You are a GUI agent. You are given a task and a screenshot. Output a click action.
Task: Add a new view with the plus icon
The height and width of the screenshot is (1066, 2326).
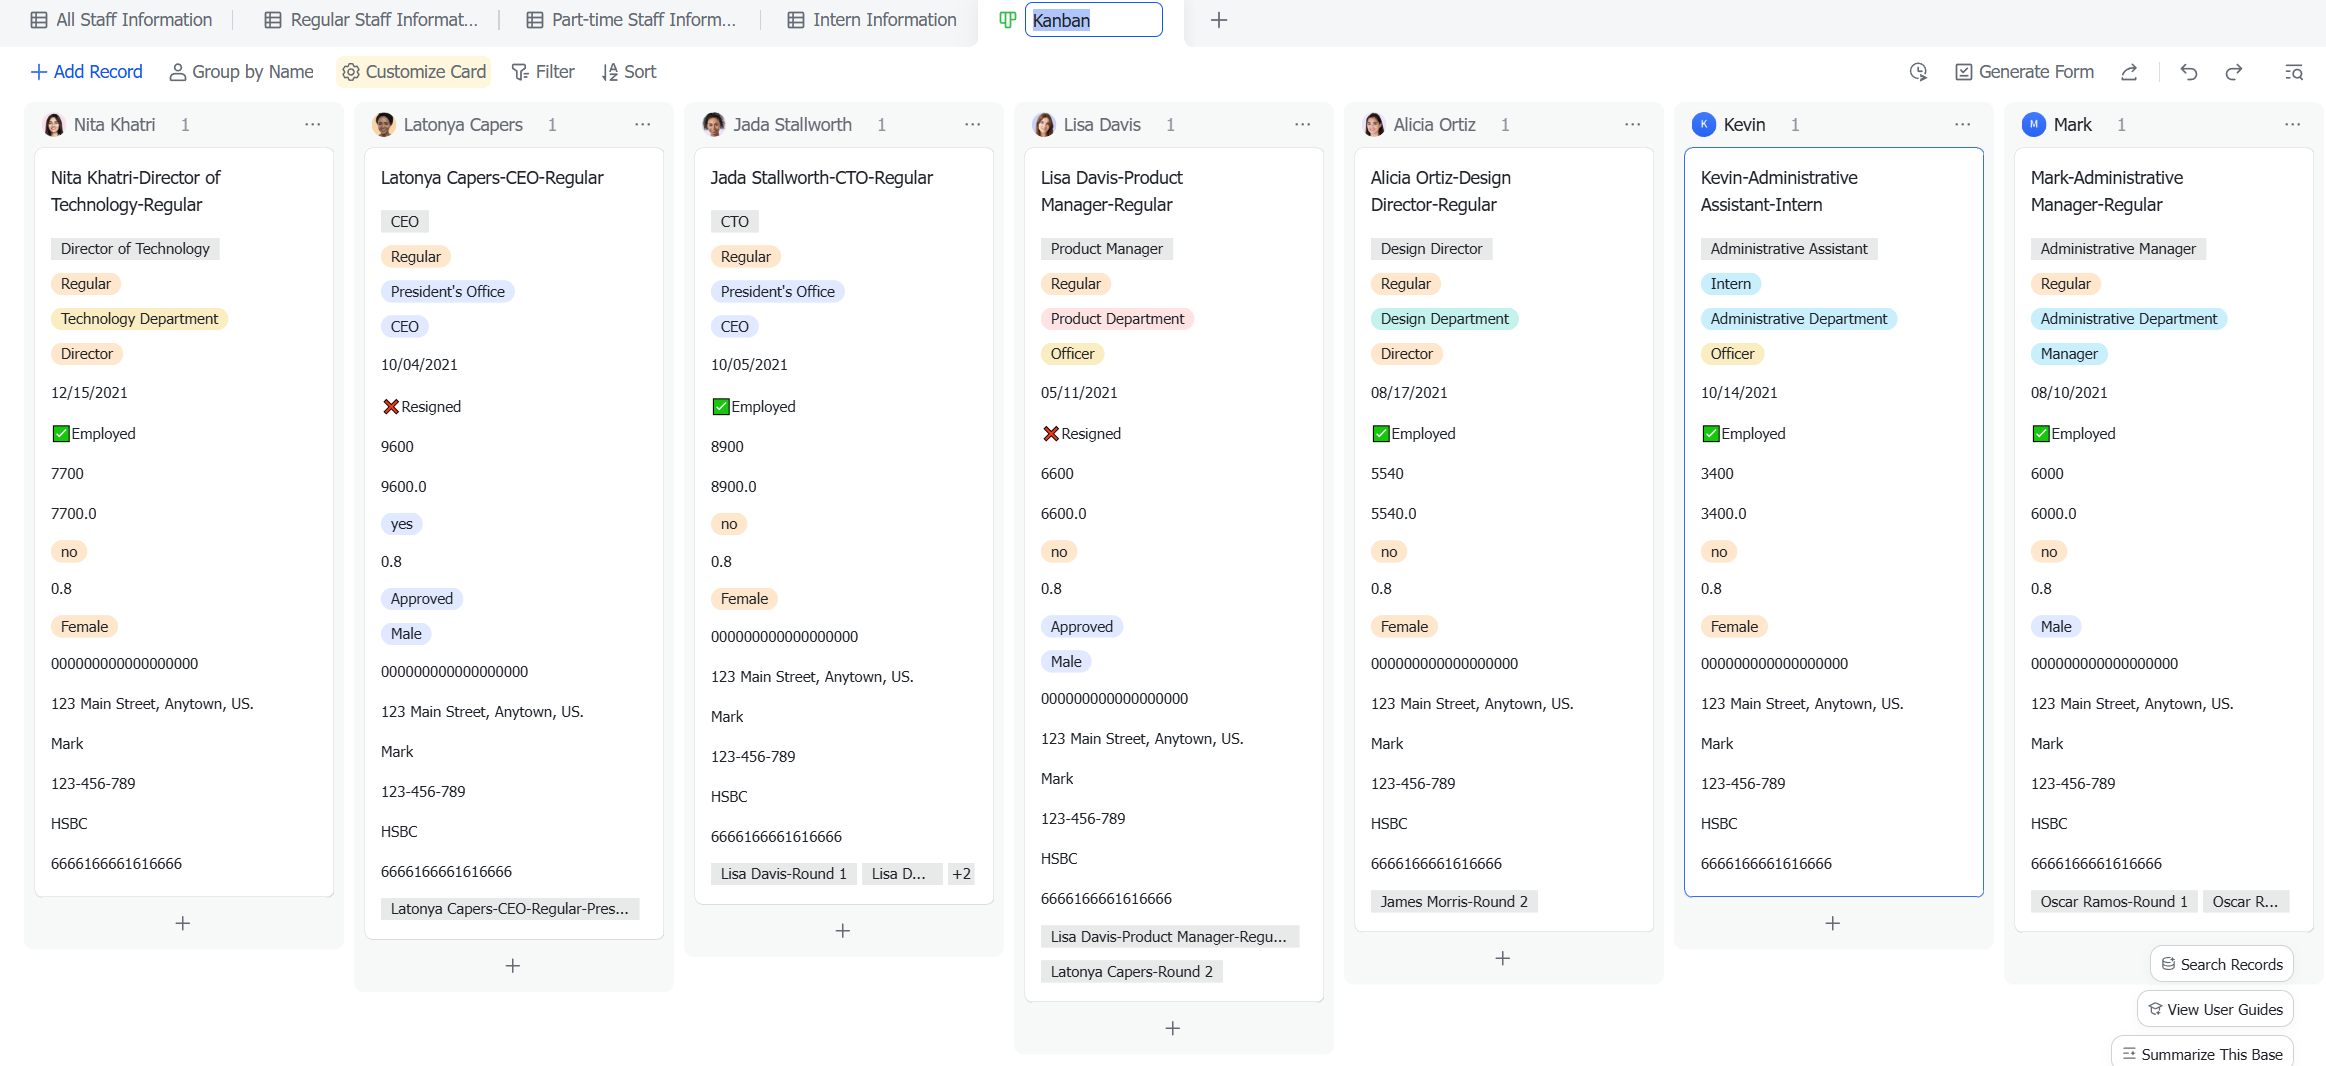pyautogui.click(x=1219, y=20)
